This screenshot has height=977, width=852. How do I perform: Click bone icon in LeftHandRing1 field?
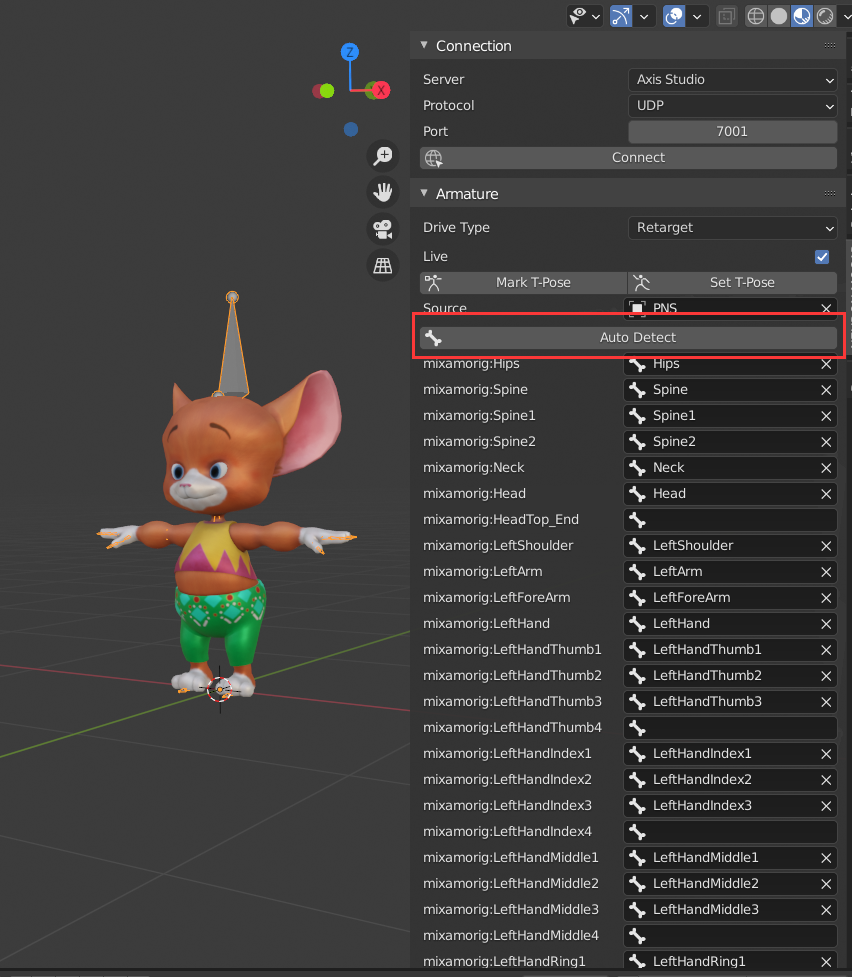tap(637, 962)
